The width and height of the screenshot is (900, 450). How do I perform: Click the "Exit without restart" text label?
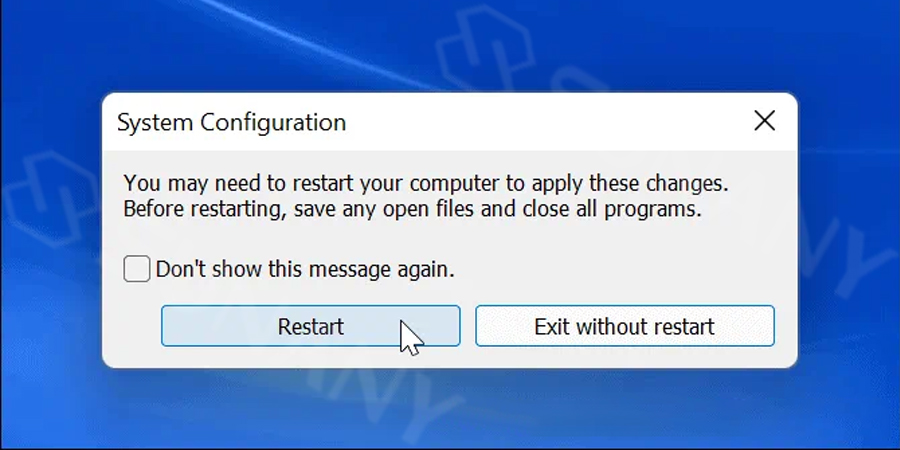pos(624,327)
